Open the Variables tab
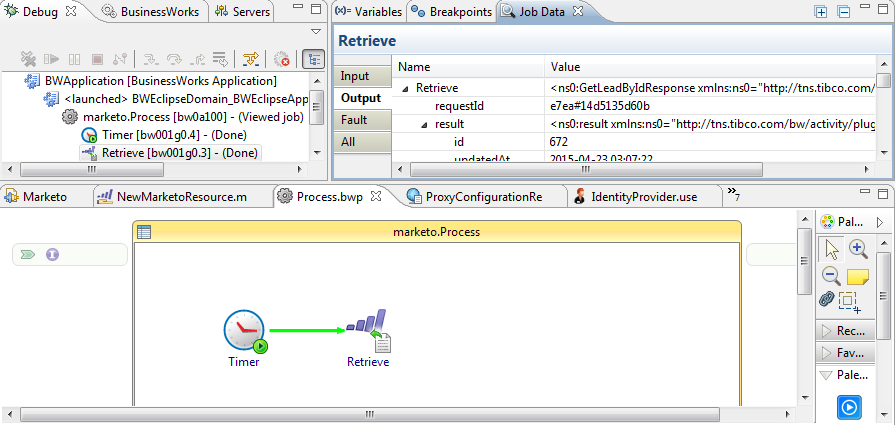This screenshot has height=425, width=895. click(368, 11)
